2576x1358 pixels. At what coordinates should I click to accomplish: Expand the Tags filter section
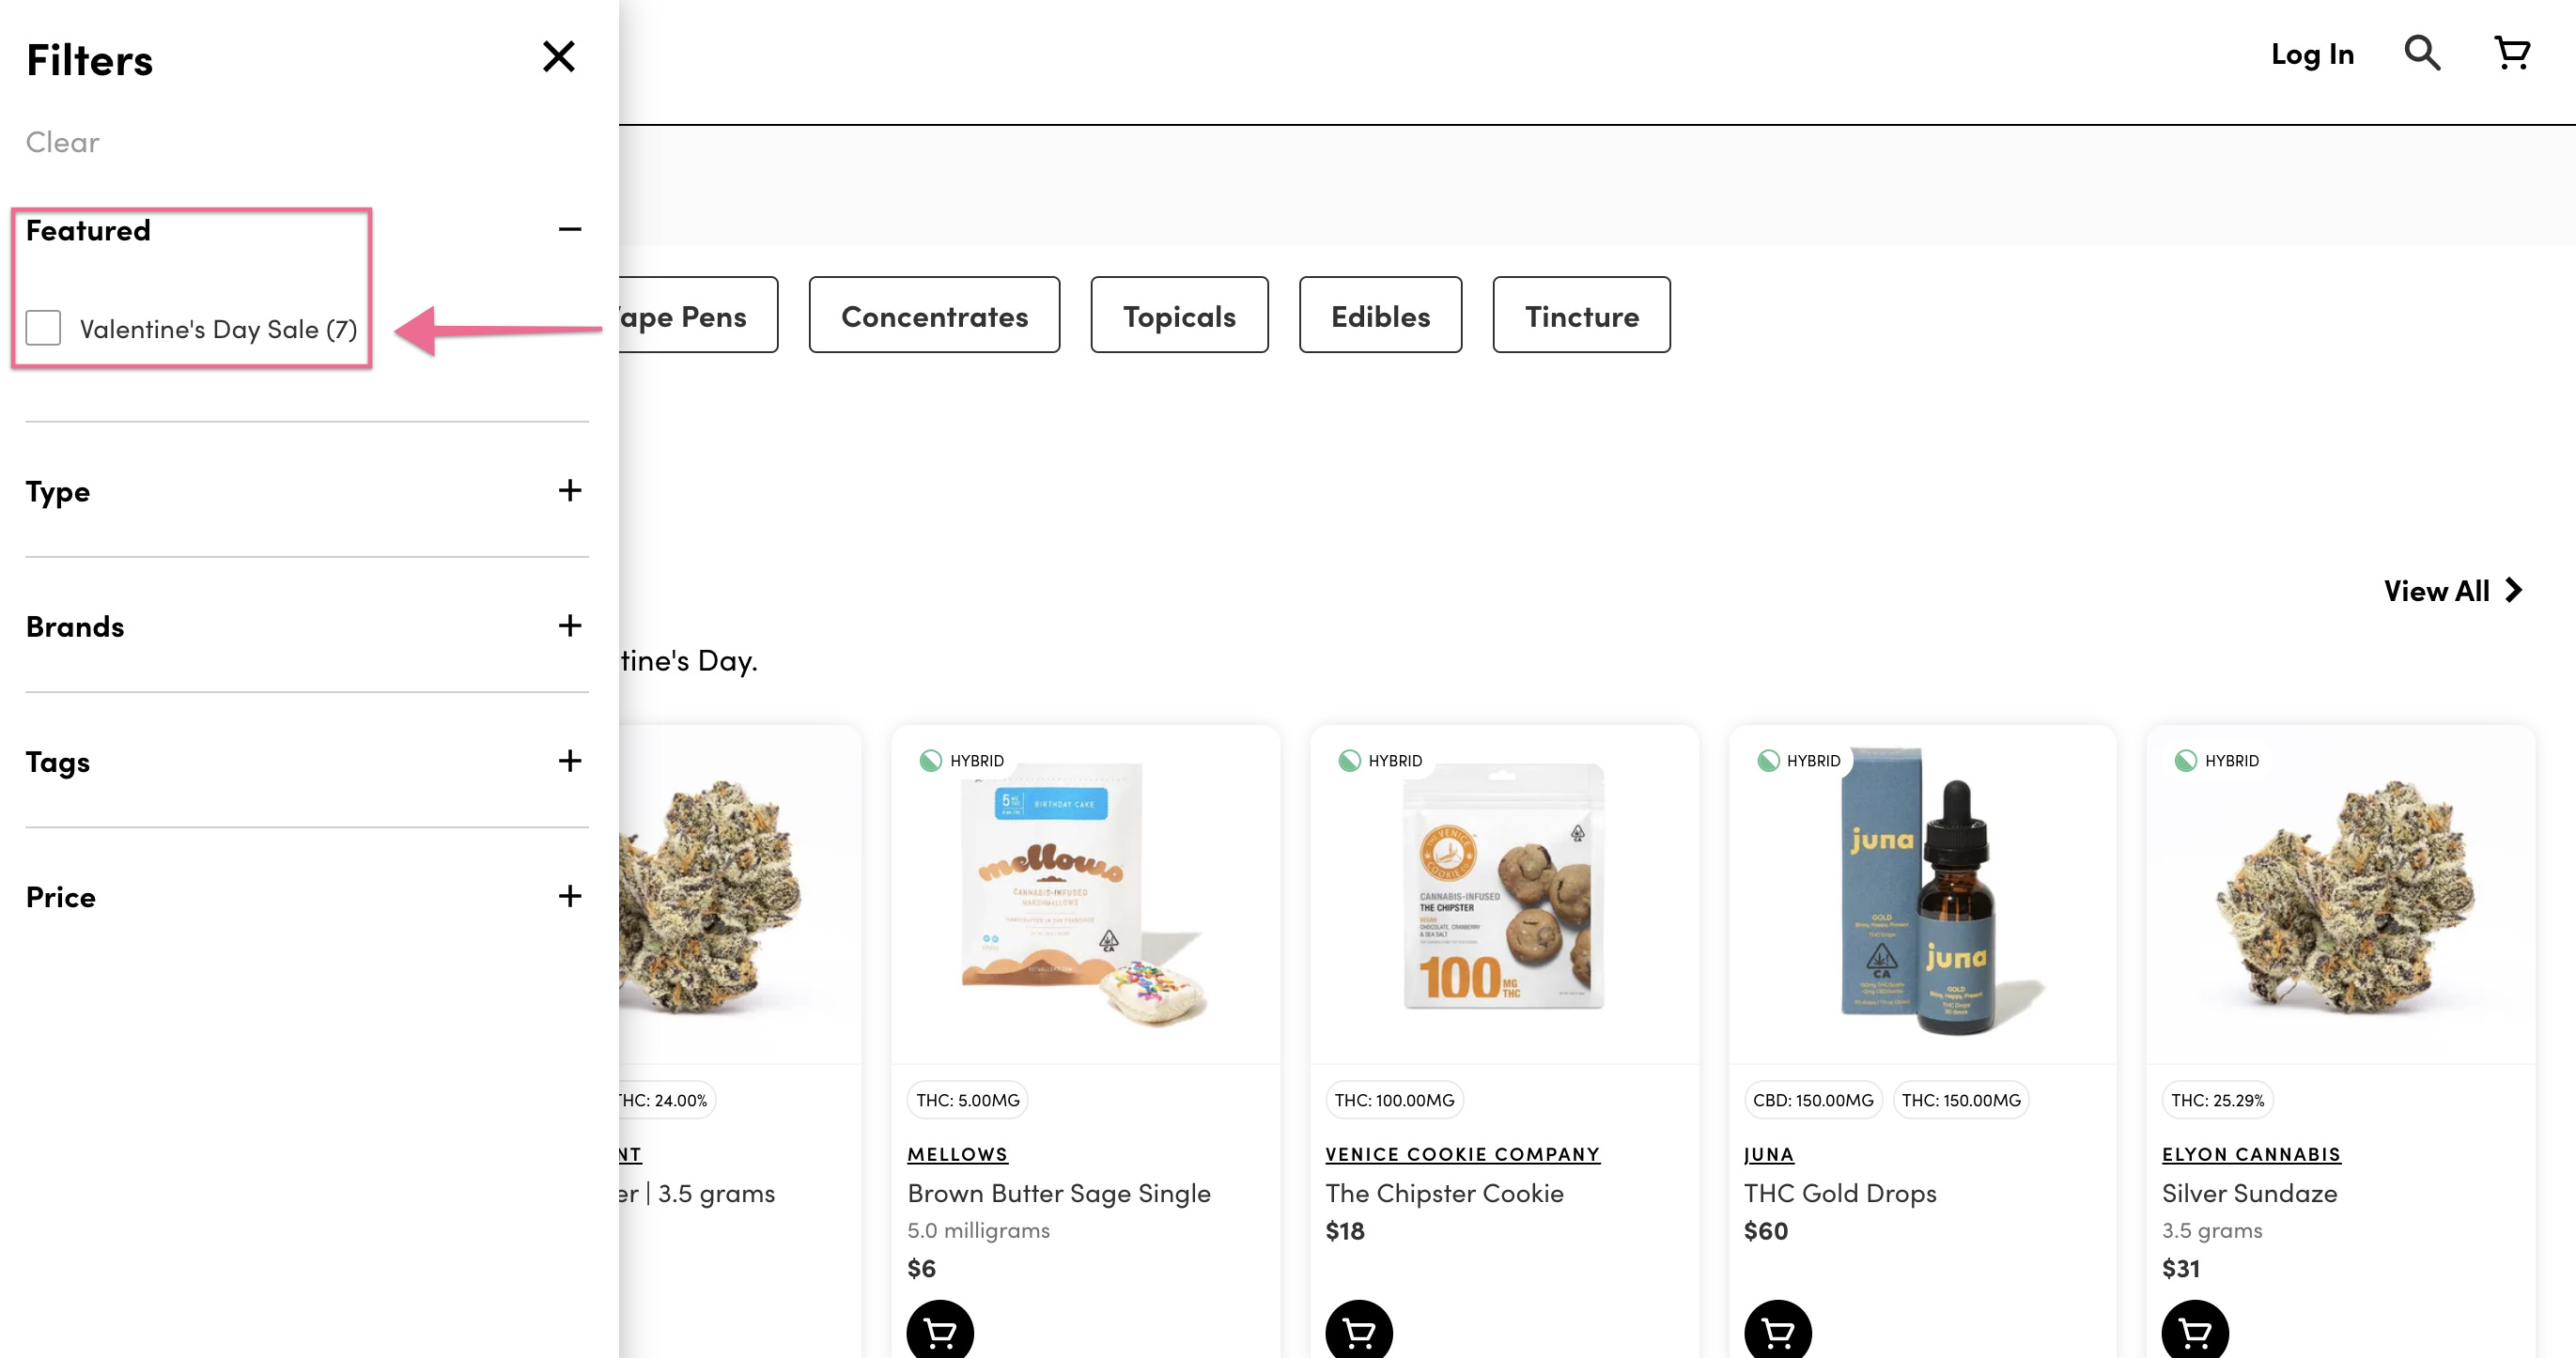point(569,761)
